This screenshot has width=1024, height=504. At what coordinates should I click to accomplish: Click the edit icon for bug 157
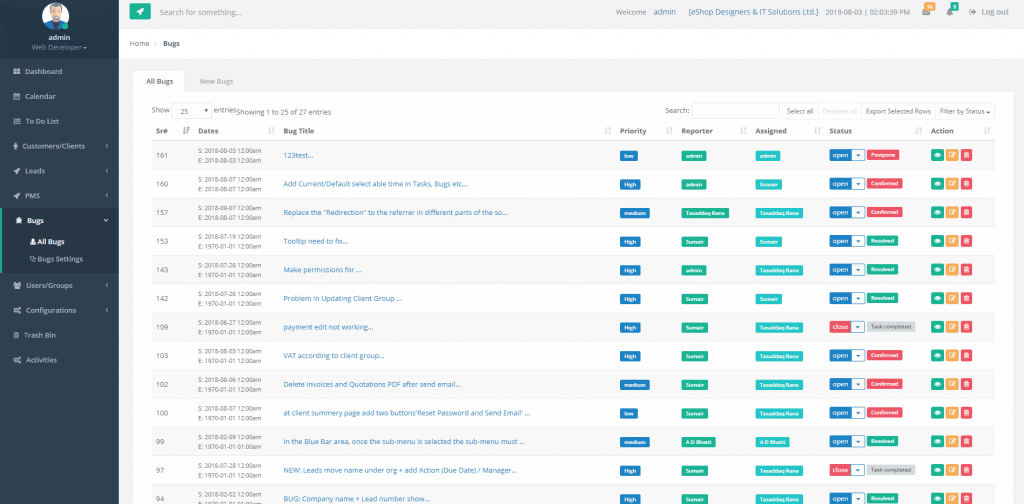[x=952, y=213]
